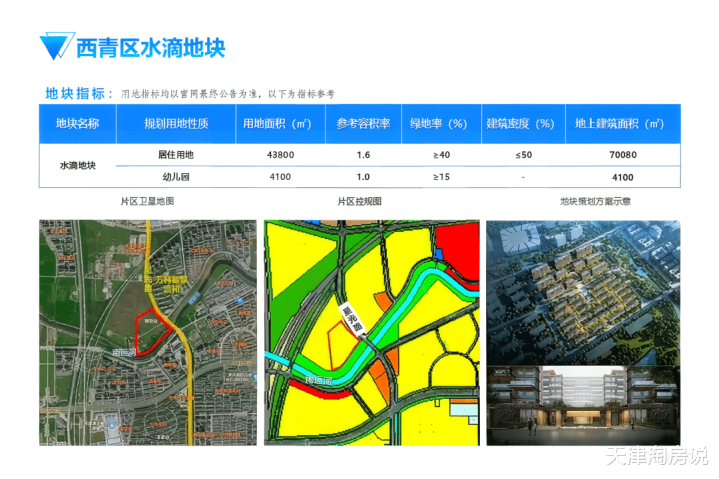
Task: Click the 绿地率 (%) column header
Action: [441, 124]
